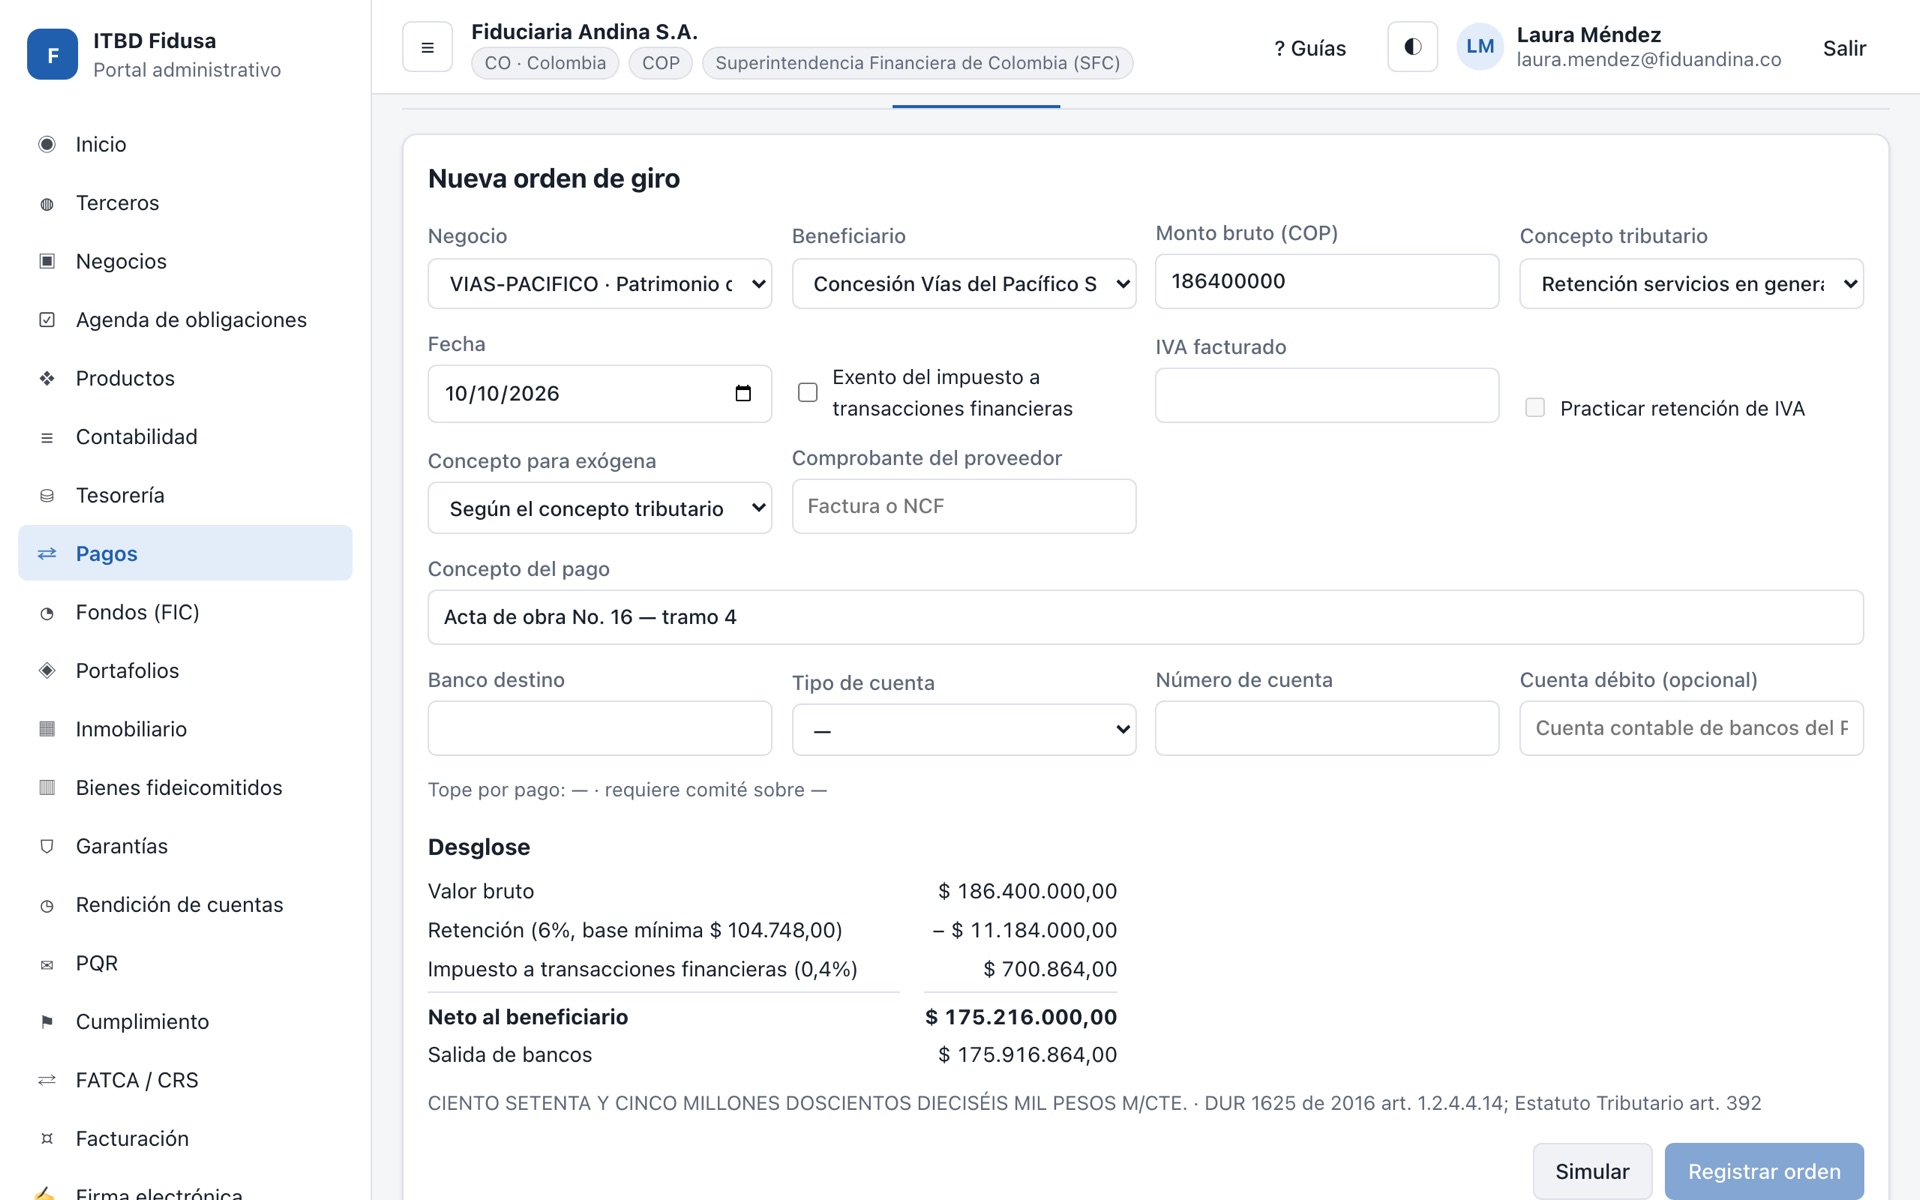Screen dimensions: 1920x1200
Task: Open the Guías help link
Action: click(x=1310, y=48)
